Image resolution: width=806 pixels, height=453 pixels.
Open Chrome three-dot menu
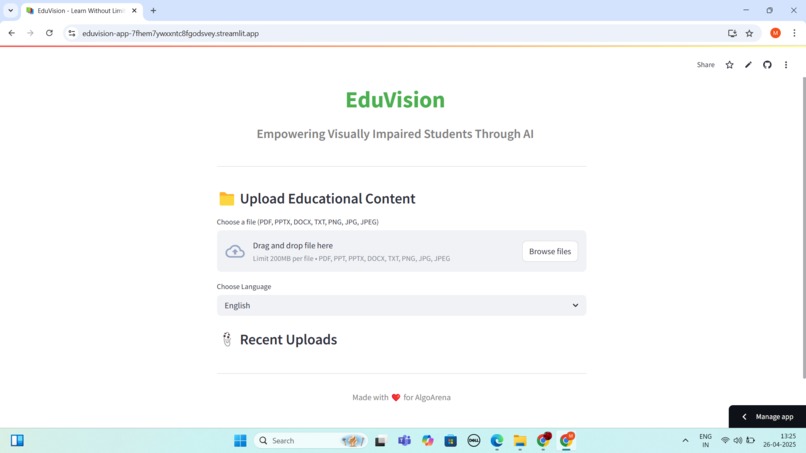tap(794, 33)
